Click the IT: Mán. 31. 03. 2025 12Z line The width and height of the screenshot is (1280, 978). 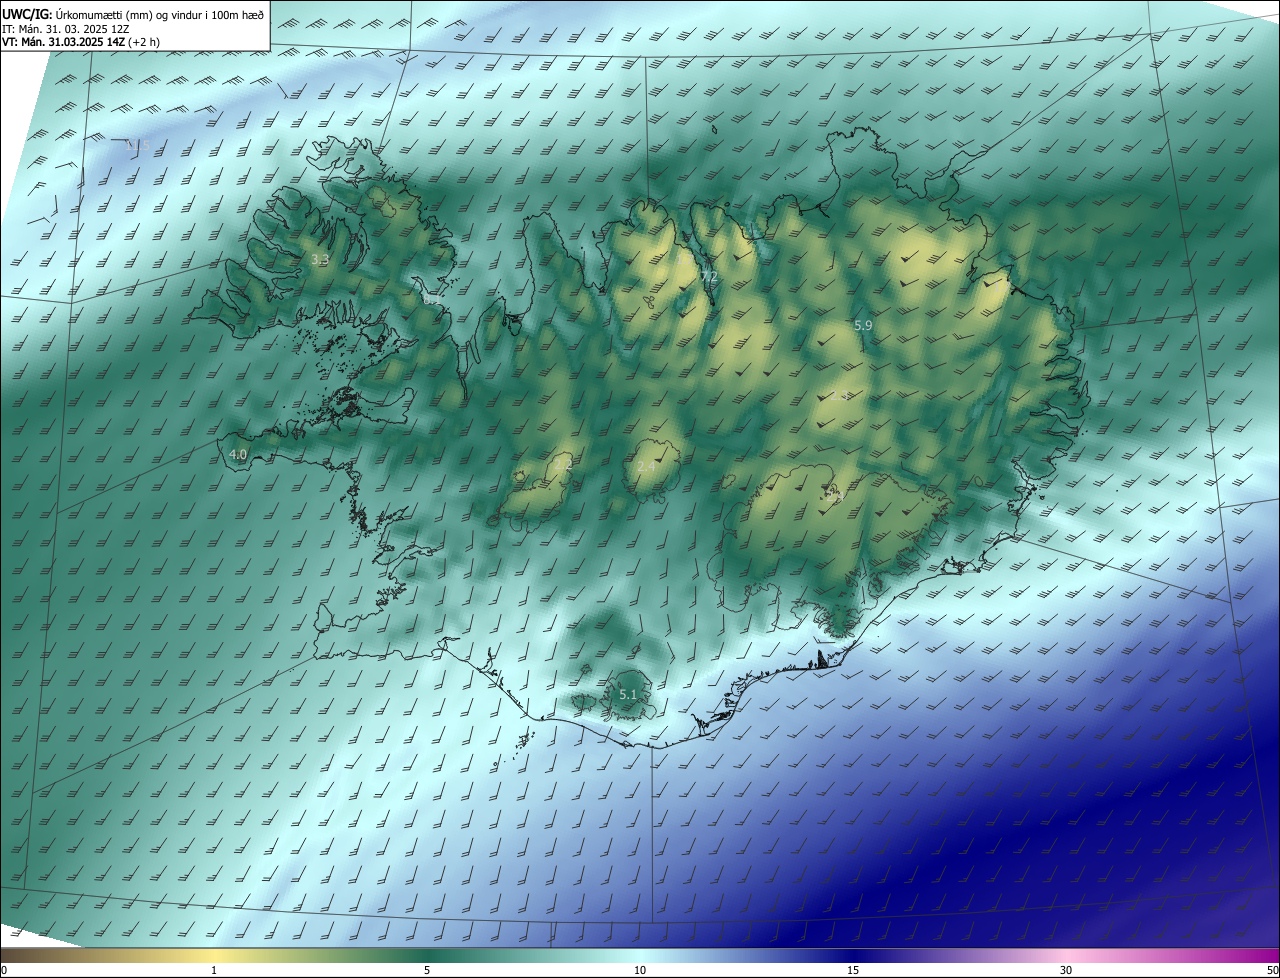[66, 28]
